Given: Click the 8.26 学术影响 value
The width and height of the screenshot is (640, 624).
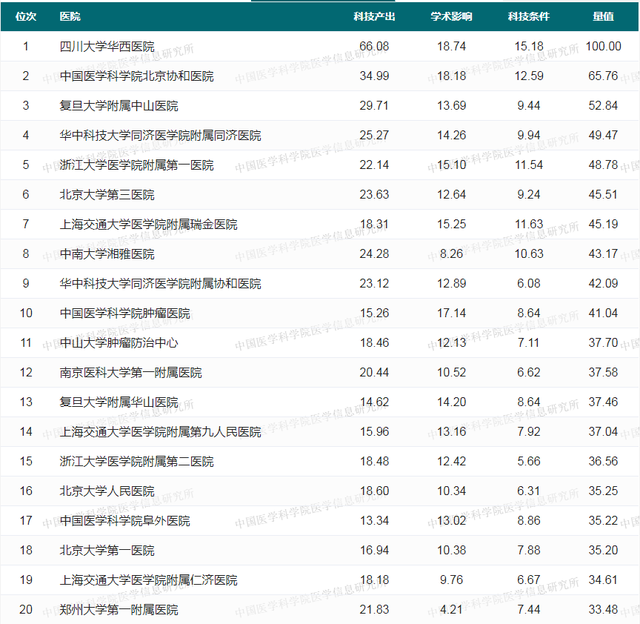Looking at the screenshot, I should [x=451, y=254].
